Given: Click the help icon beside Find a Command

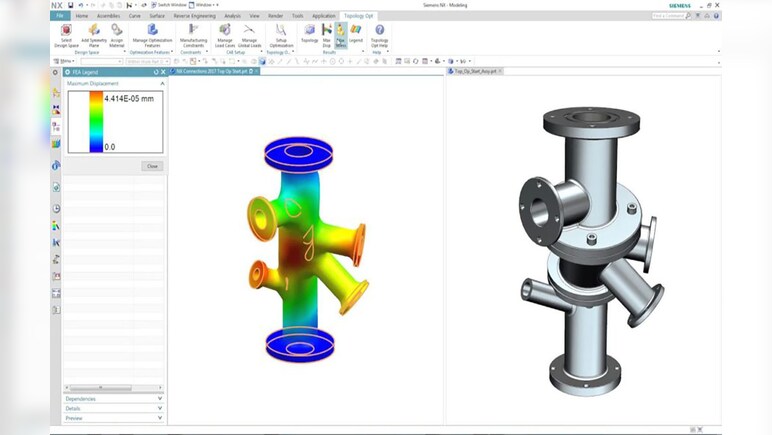Looking at the screenshot, I should [x=716, y=16].
